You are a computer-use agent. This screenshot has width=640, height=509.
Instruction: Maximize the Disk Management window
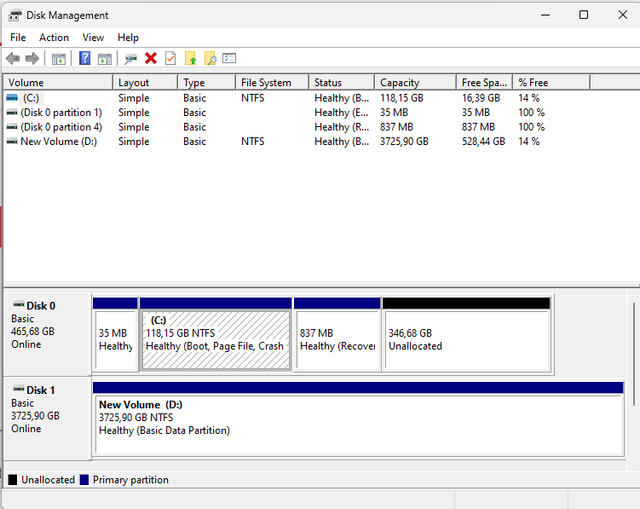point(584,15)
